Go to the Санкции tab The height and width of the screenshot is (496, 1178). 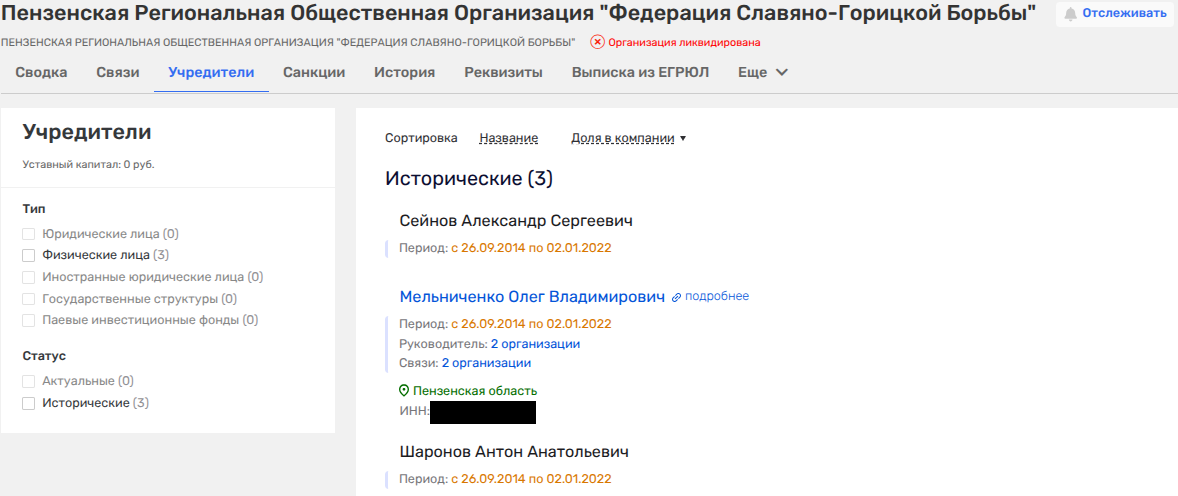point(314,73)
